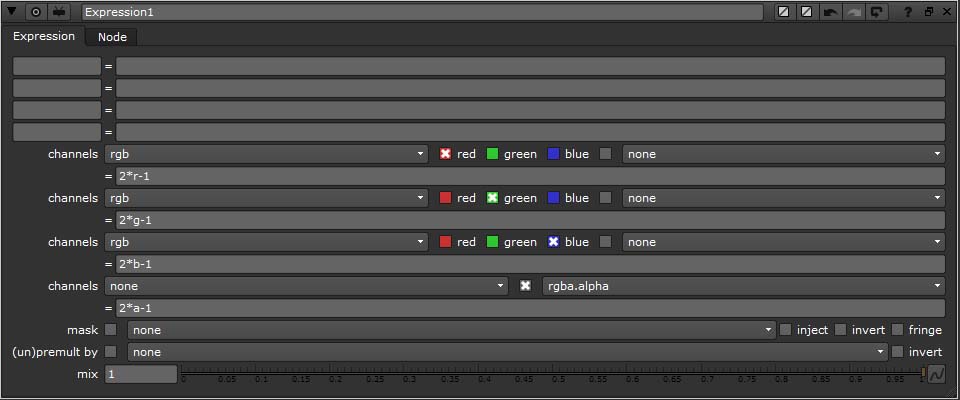The image size is (960, 400).
Task: Click the center node in viewer icon
Action: click(36, 12)
